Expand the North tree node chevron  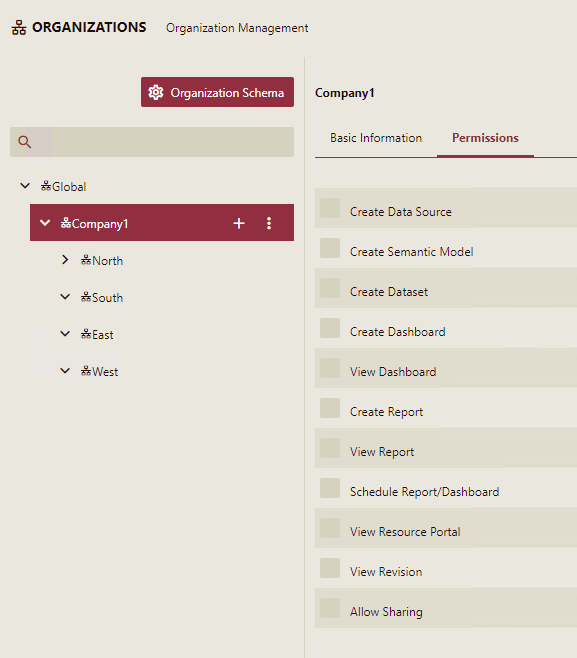[x=65, y=260]
